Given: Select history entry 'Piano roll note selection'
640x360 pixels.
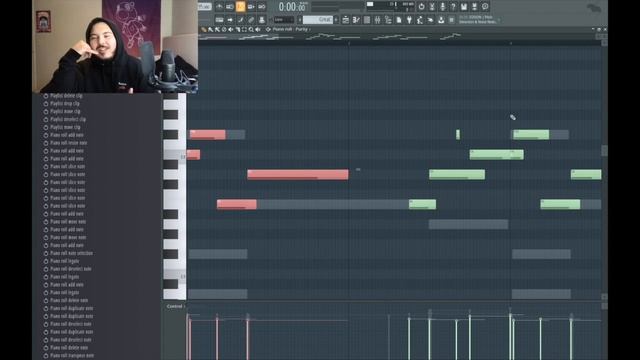Looking at the screenshot, I should (x=71, y=253).
